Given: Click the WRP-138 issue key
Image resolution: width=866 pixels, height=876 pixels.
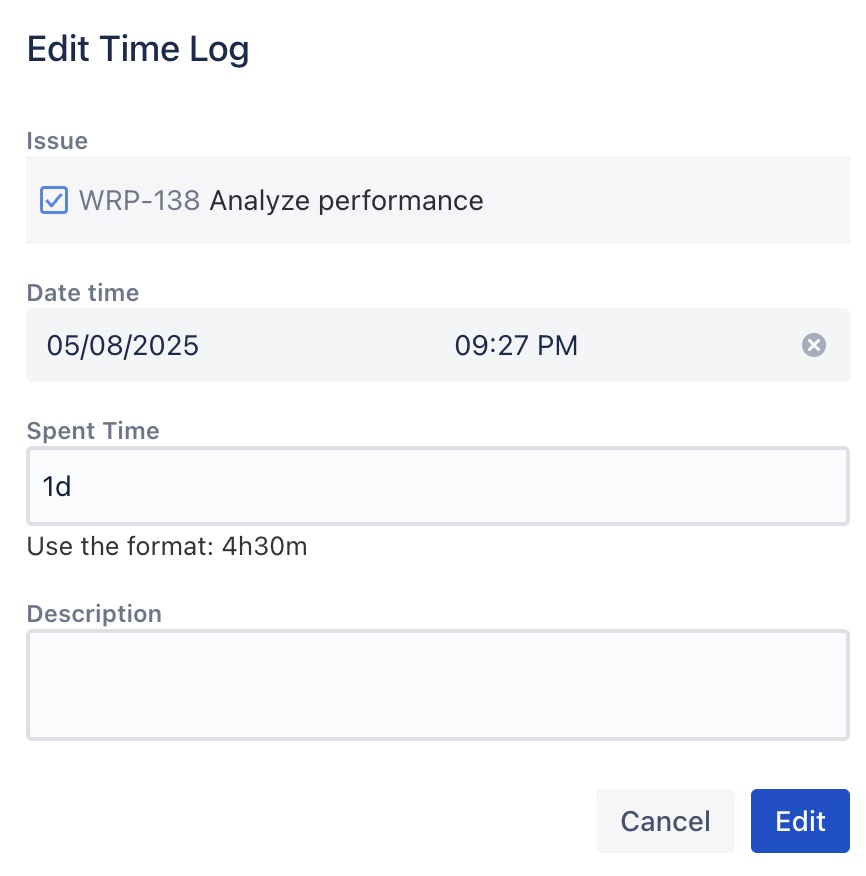Looking at the screenshot, I should (139, 201).
